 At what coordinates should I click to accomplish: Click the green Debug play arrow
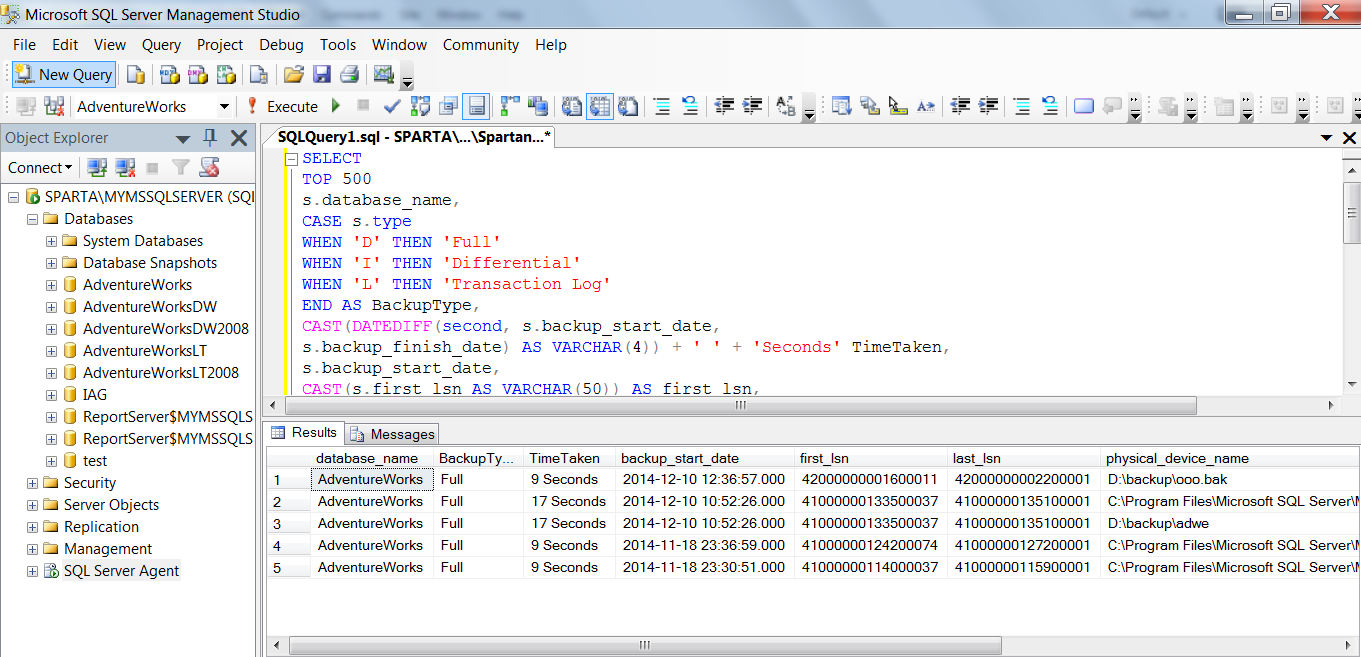coord(336,106)
